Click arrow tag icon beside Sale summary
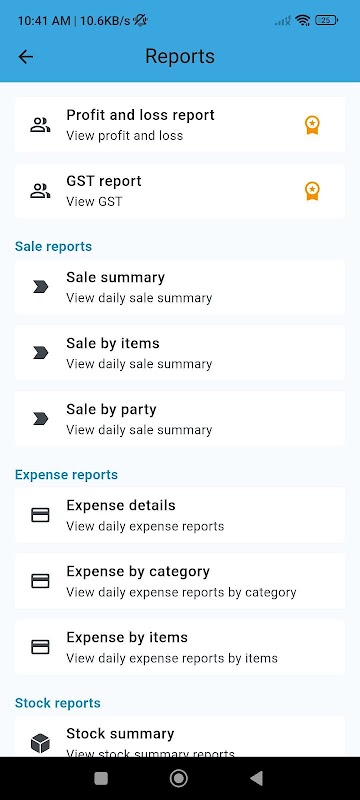Image resolution: width=360 pixels, height=800 pixels. point(40,287)
